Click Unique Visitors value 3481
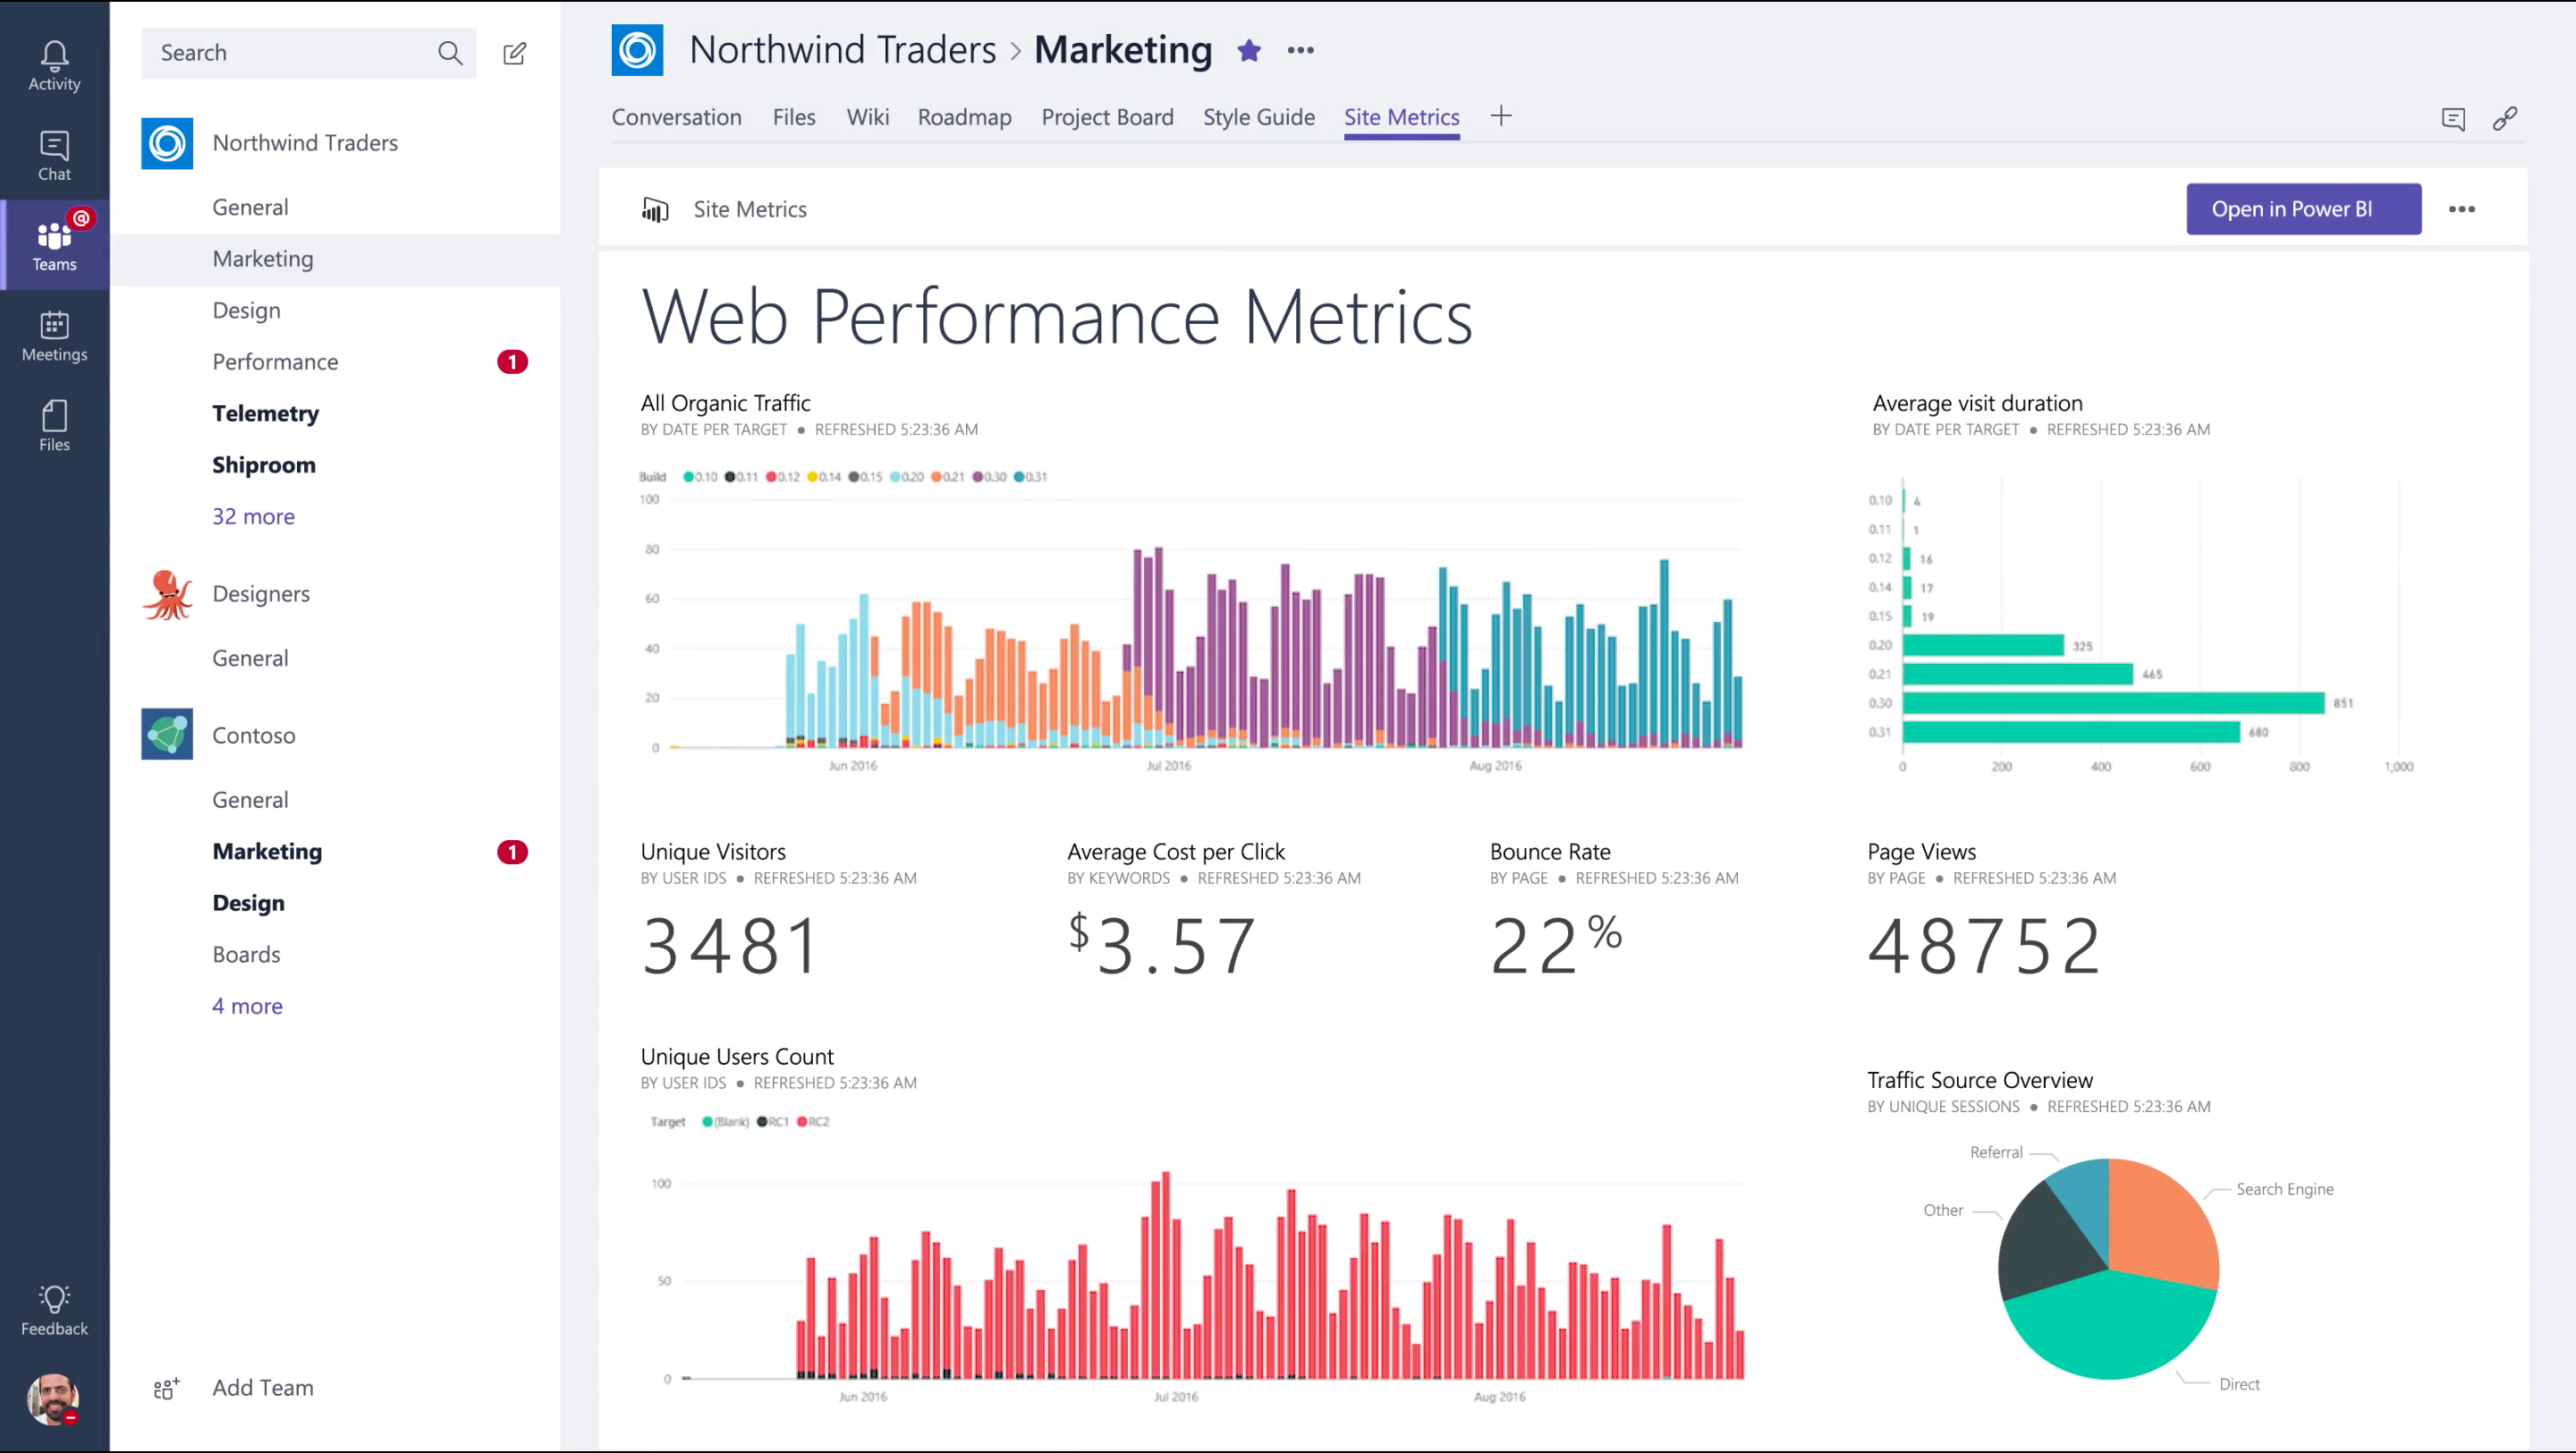Screen dimensions: 2576x1453 730,945
